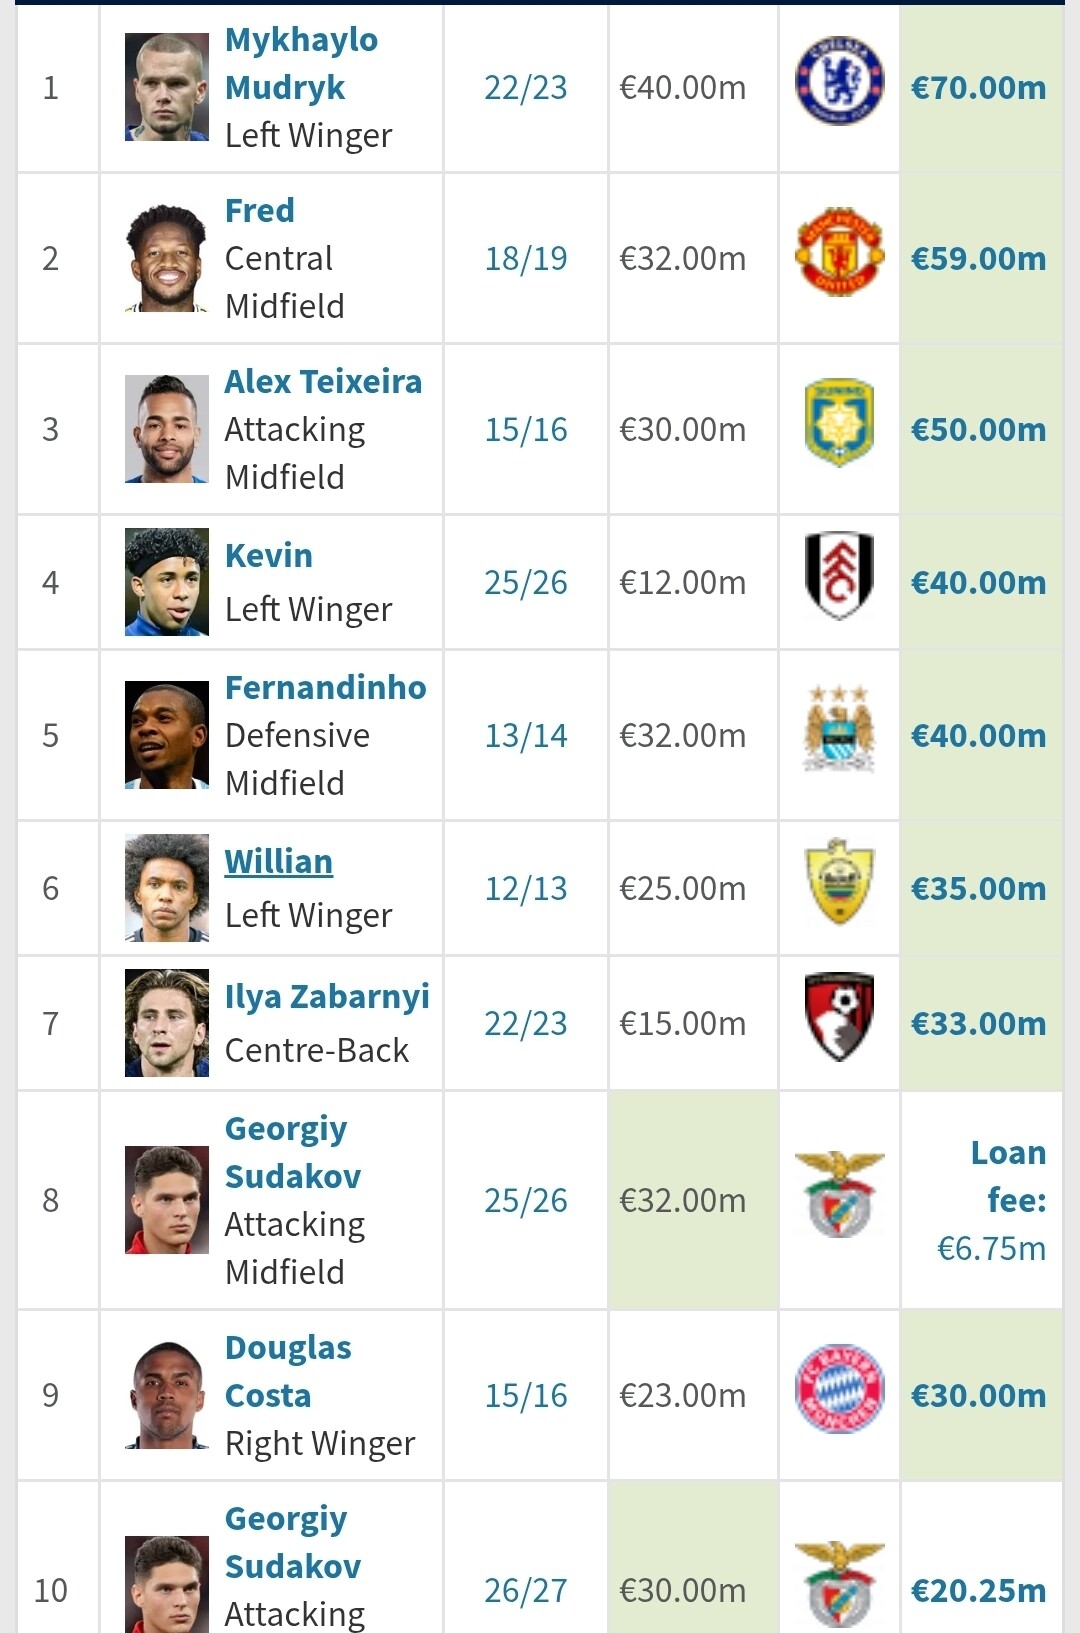Open the Chelsea club crest
This screenshot has width=1080, height=1633.
(x=839, y=81)
